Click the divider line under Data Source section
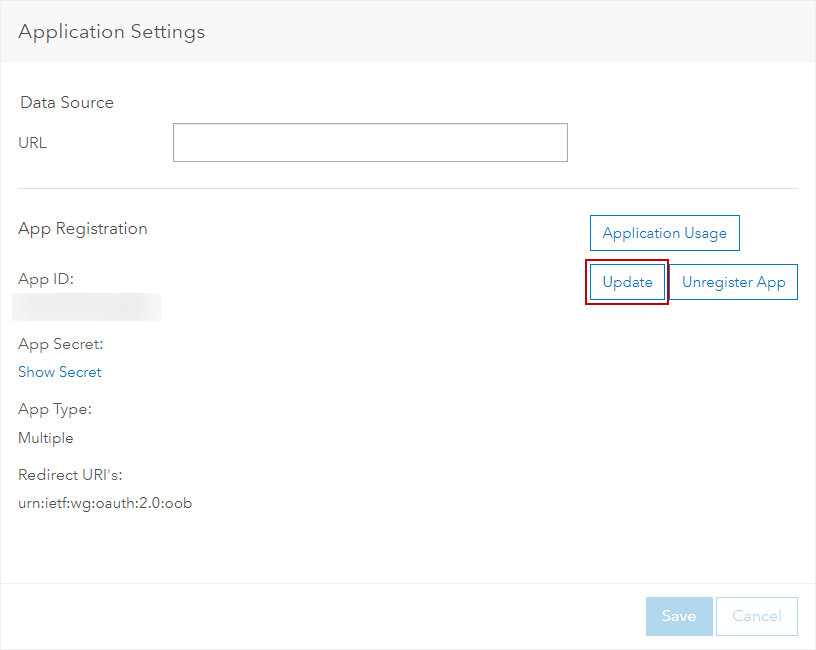The width and height of the screenshot is (816, 650). click(x=408, y=188)
